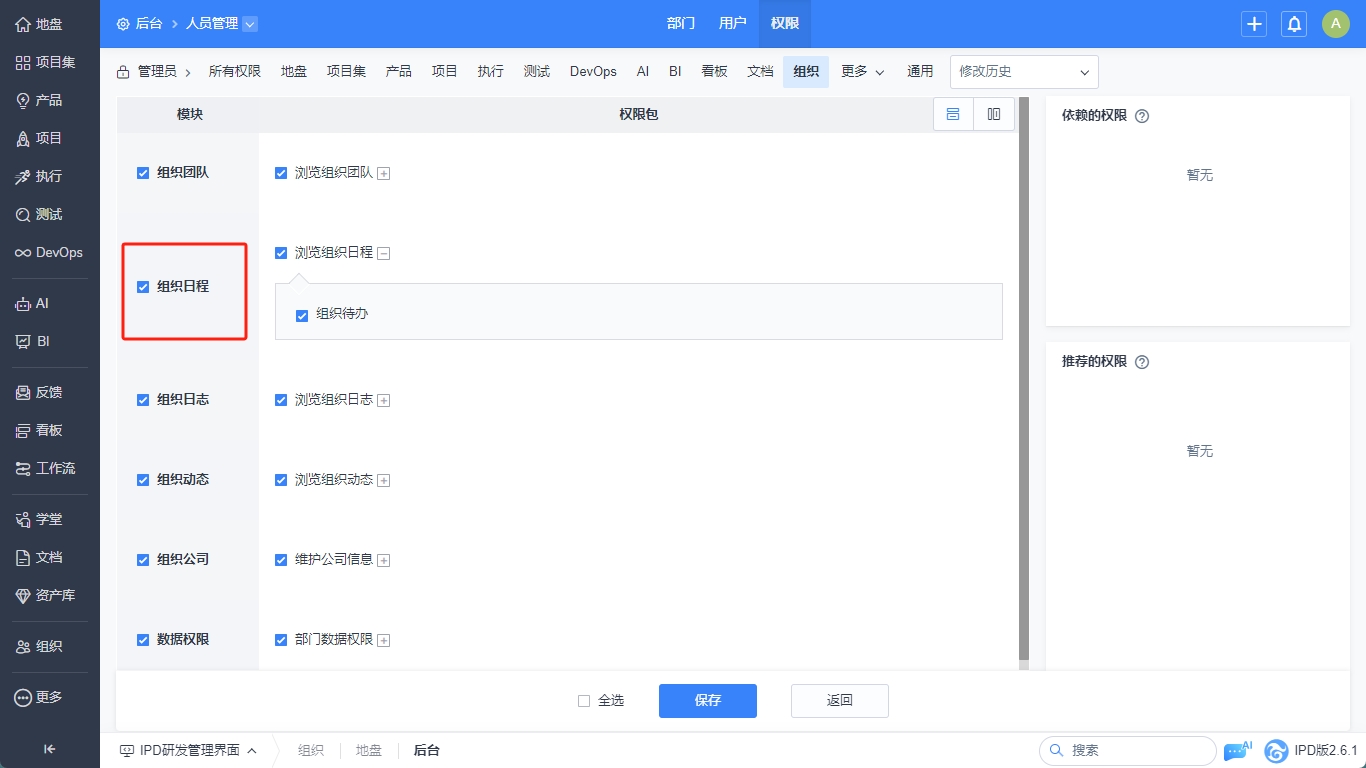Click the 保存 button
Screen dimensions: 1366x768
point(707,701)
